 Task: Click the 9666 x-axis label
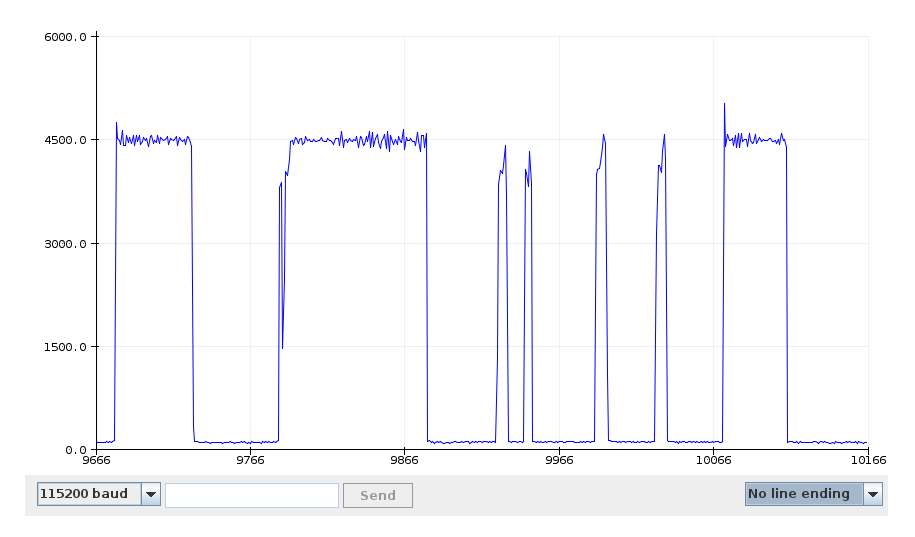(96, 461)
